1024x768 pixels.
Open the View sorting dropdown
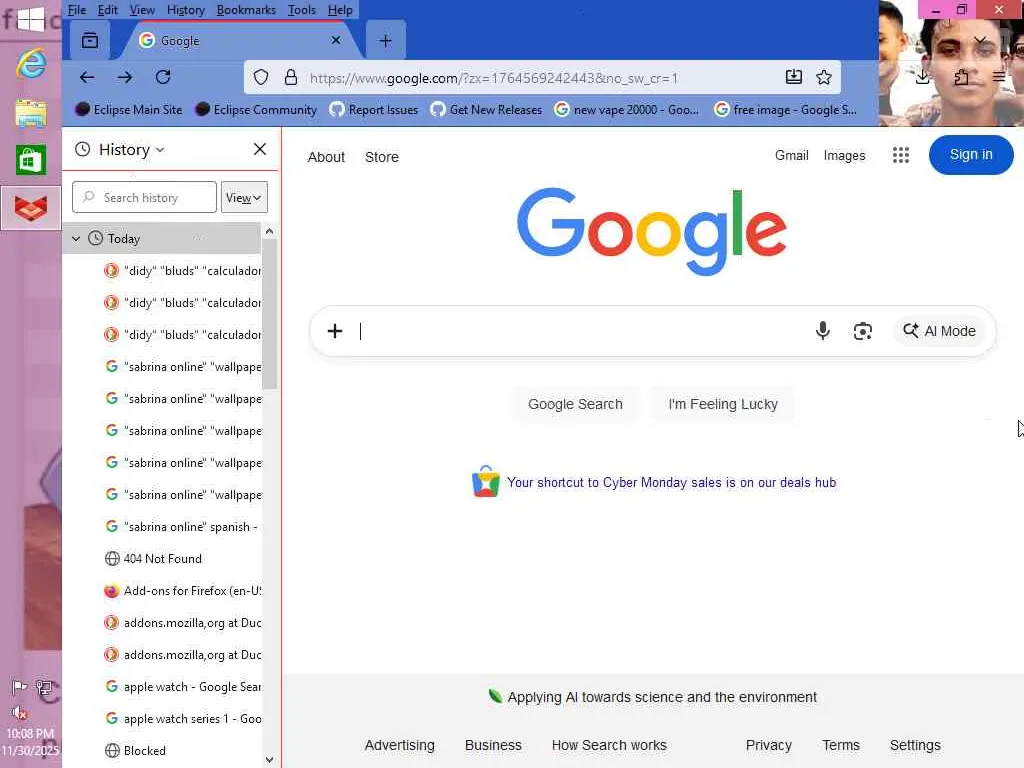pos(244,197)
